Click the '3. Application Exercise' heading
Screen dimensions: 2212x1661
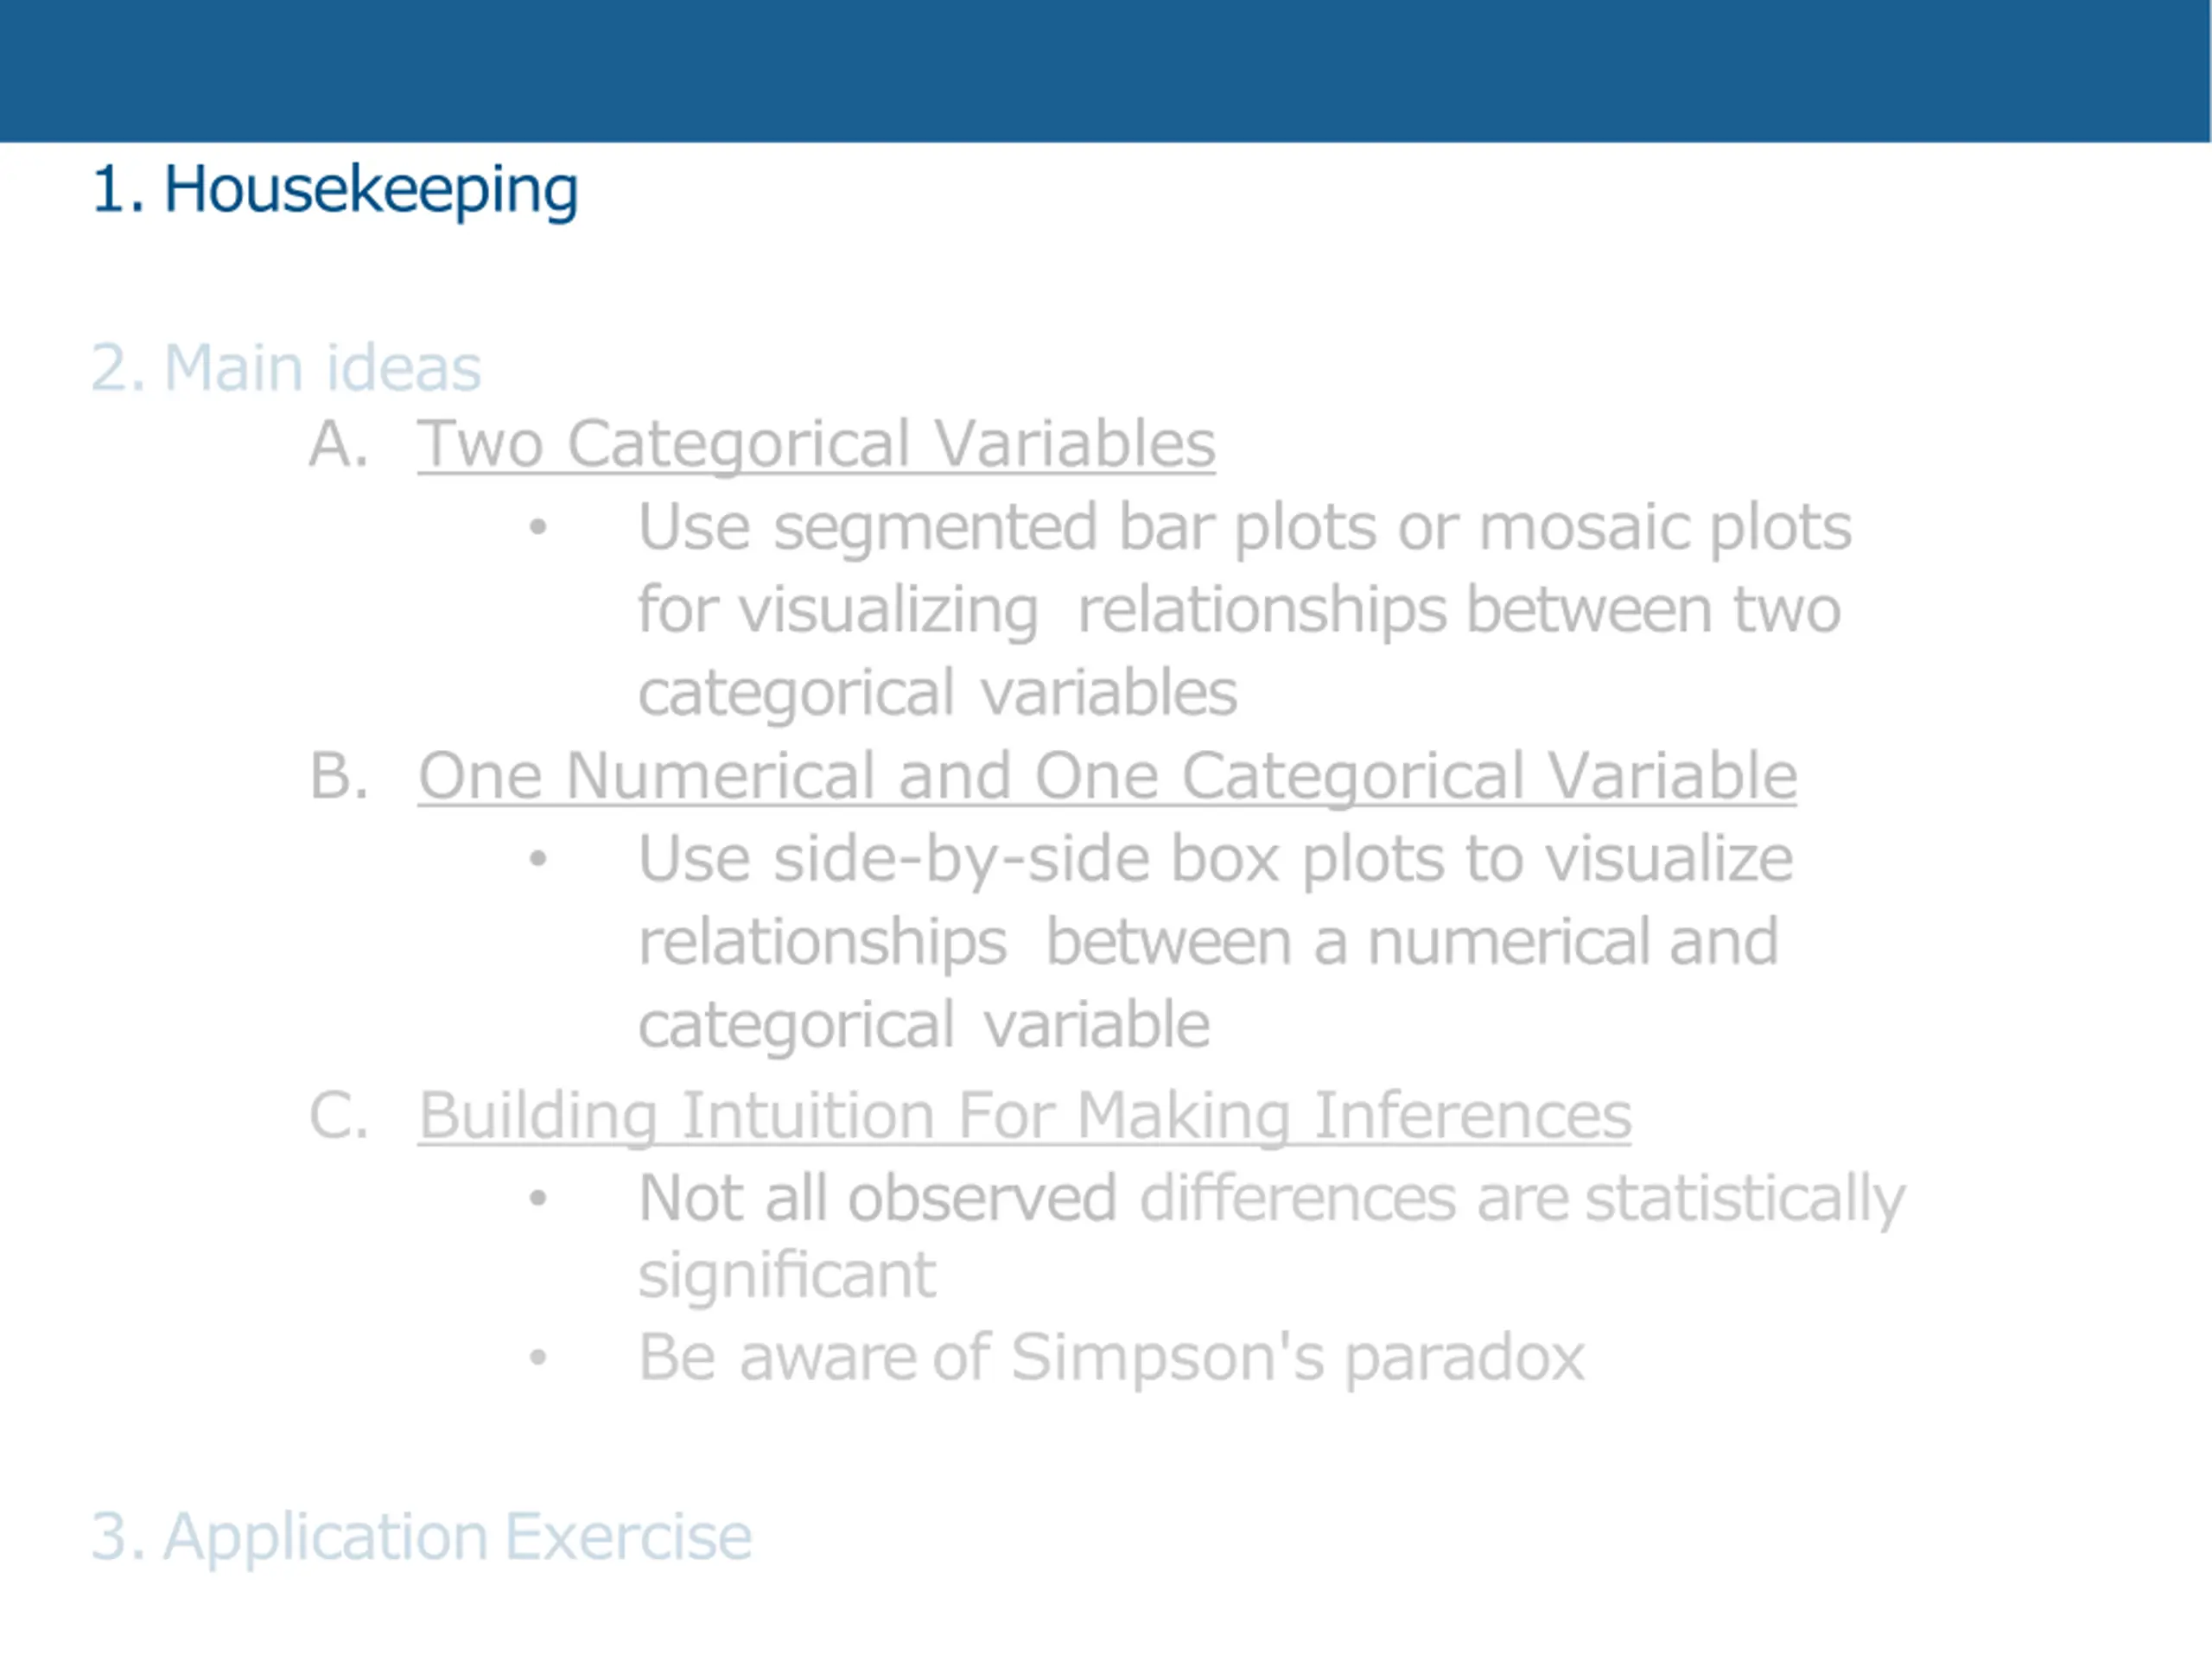(421, 1537)
